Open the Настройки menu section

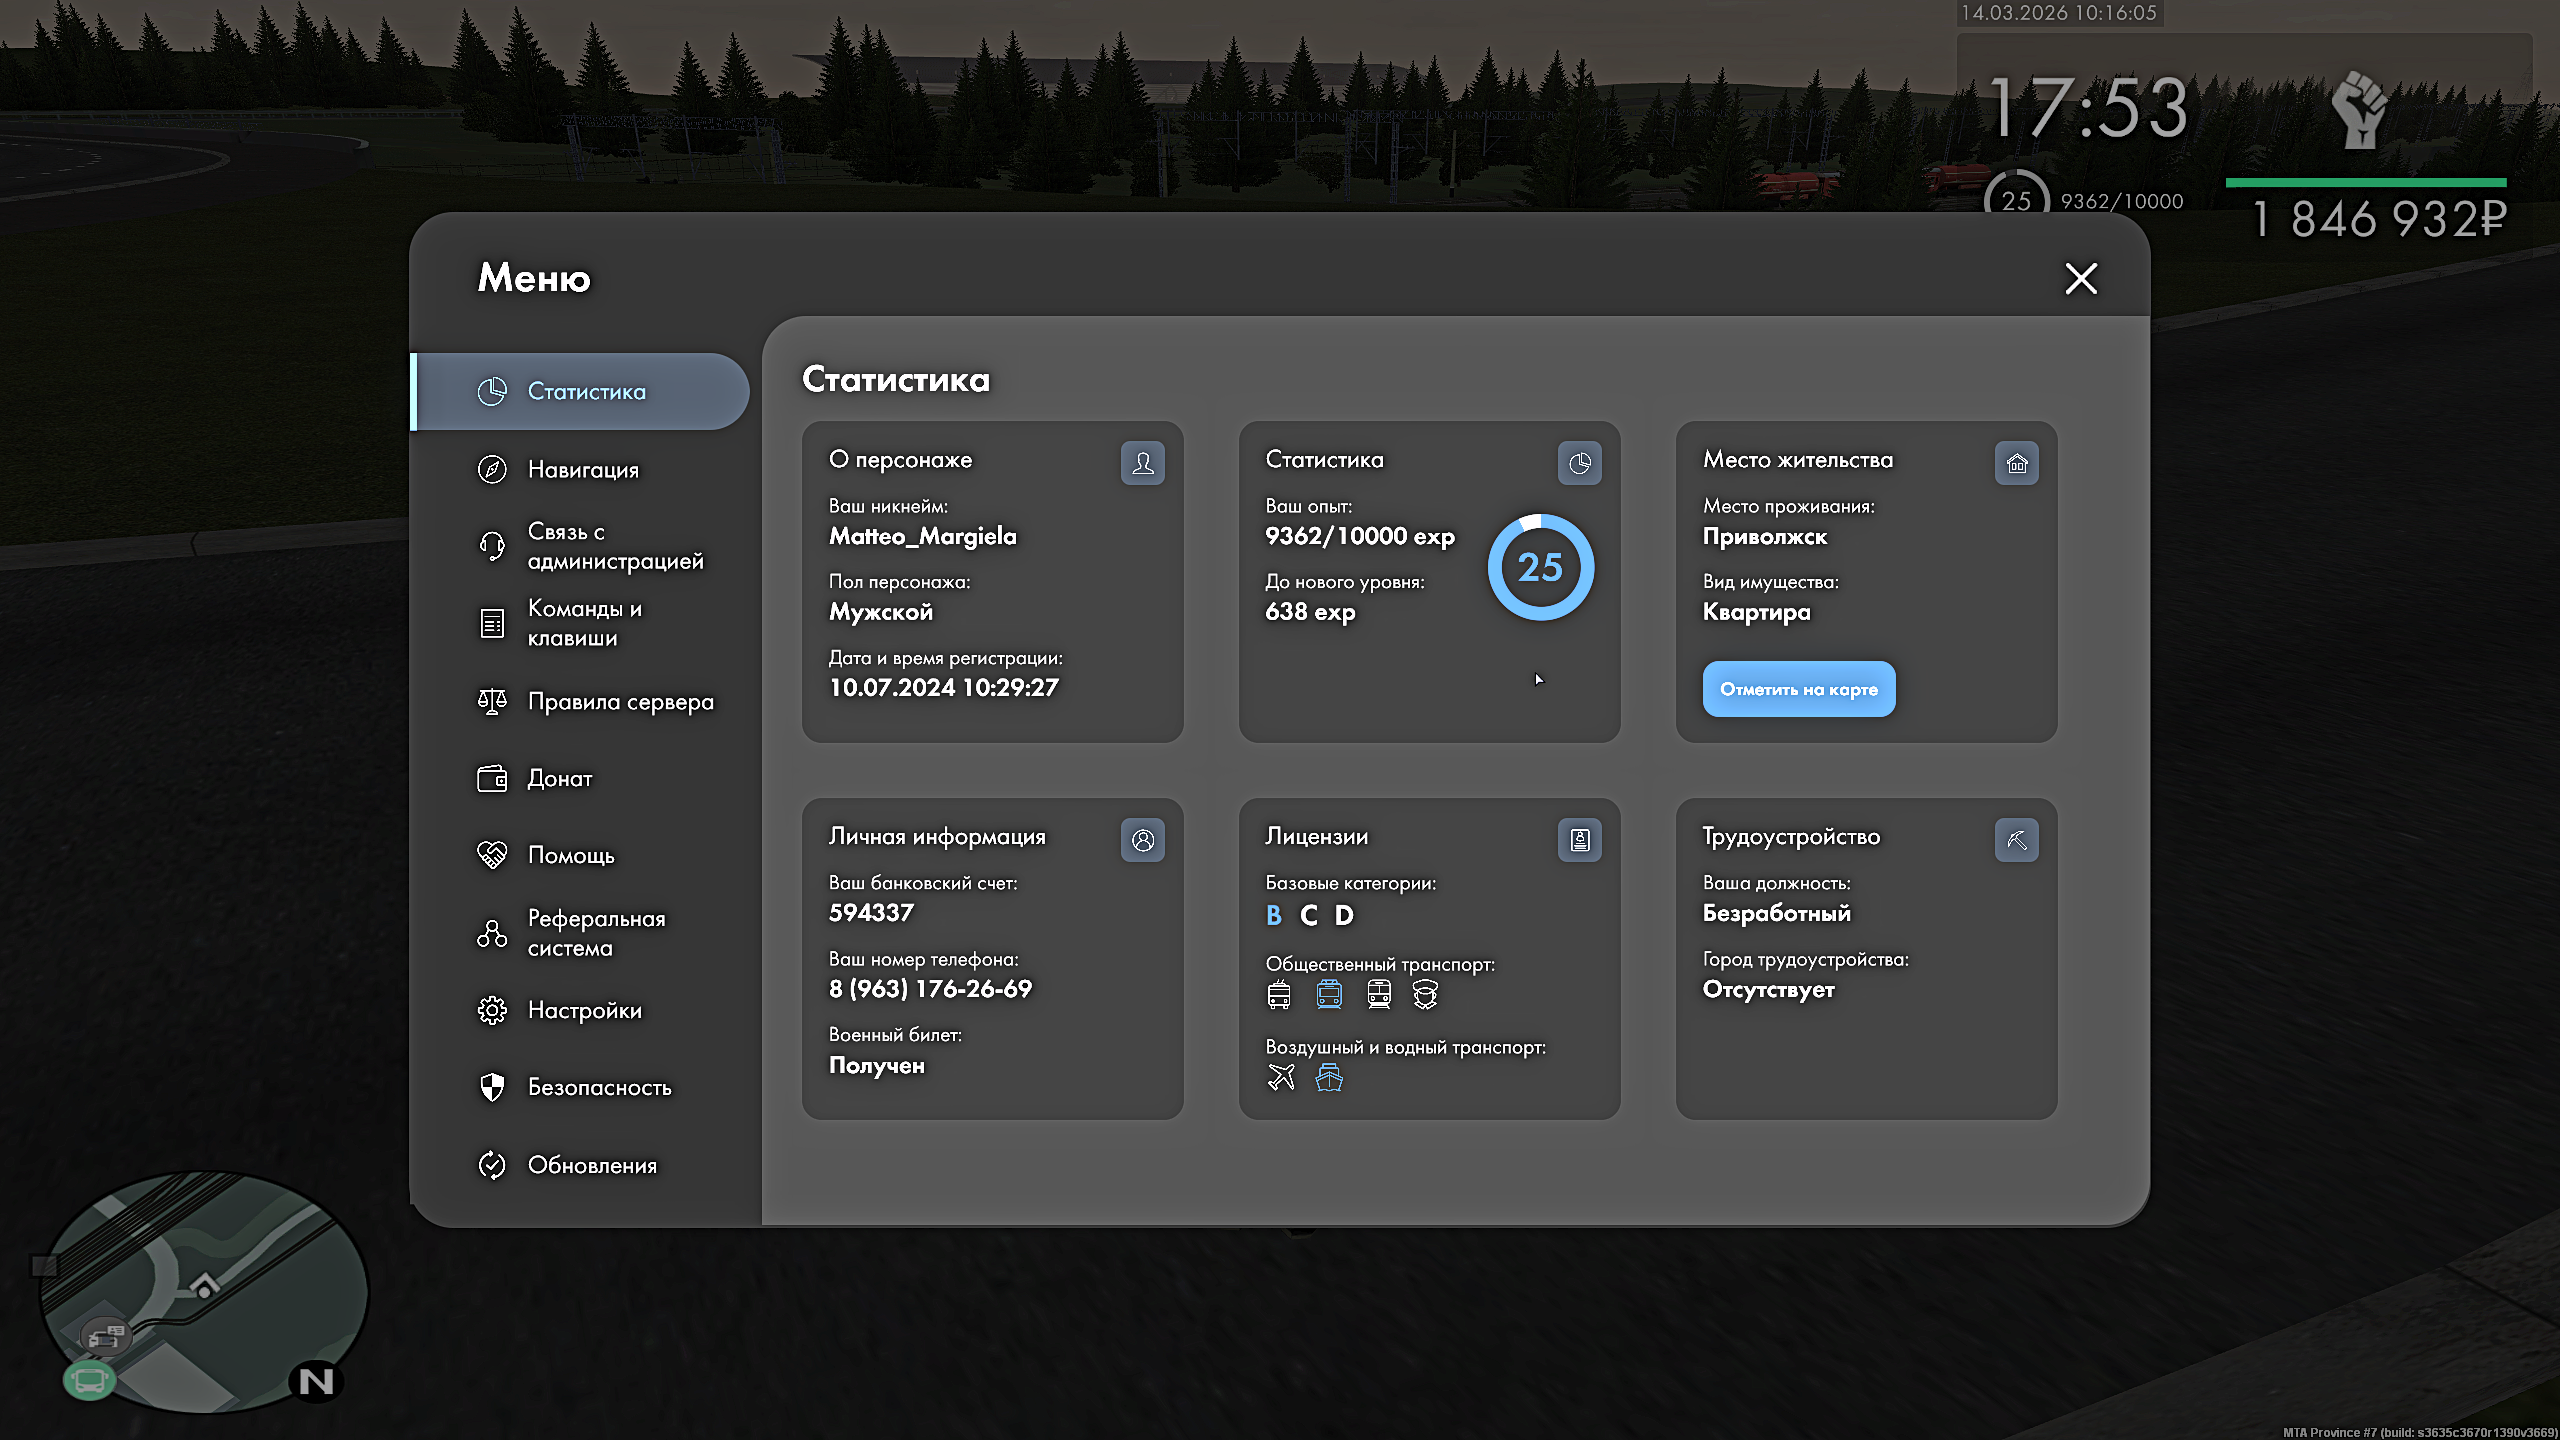click(584, 1010)
